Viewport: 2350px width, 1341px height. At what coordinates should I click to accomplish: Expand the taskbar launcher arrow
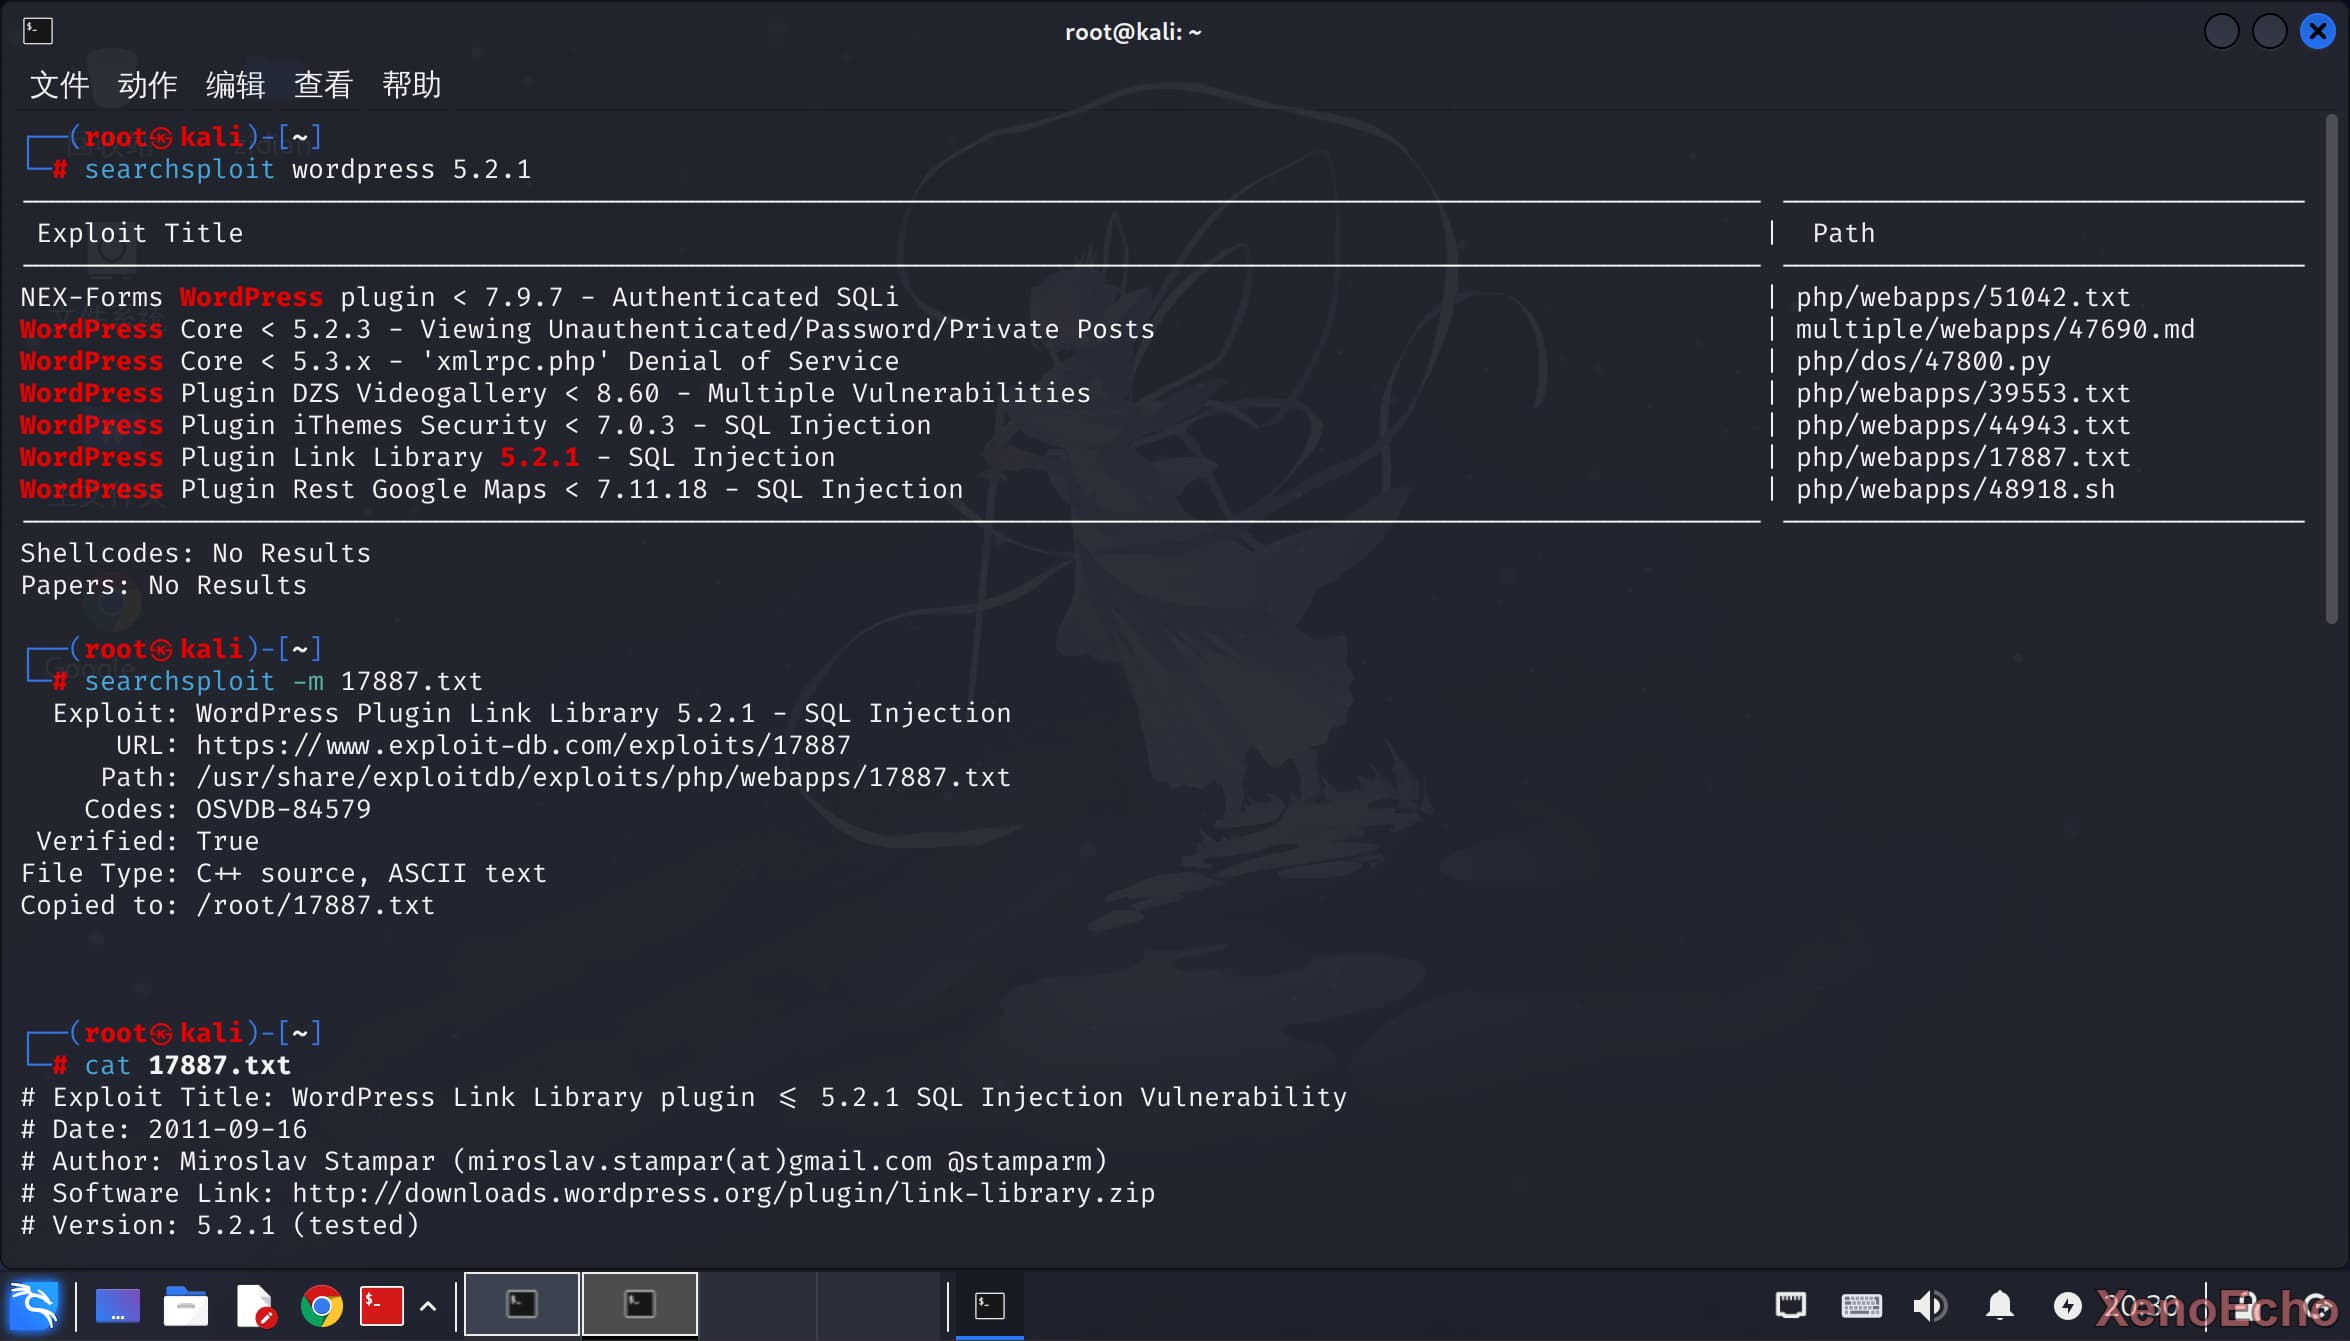tap(428, 1305)
